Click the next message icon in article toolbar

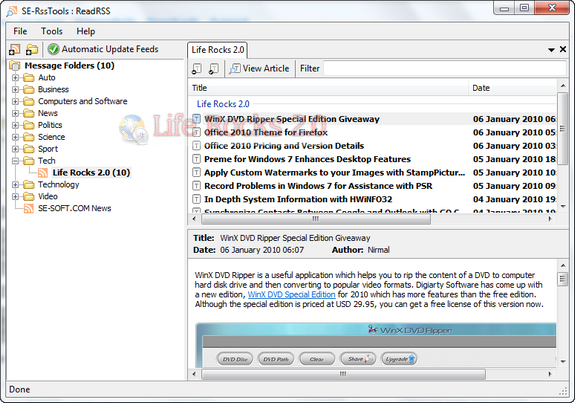pos(214,68)
